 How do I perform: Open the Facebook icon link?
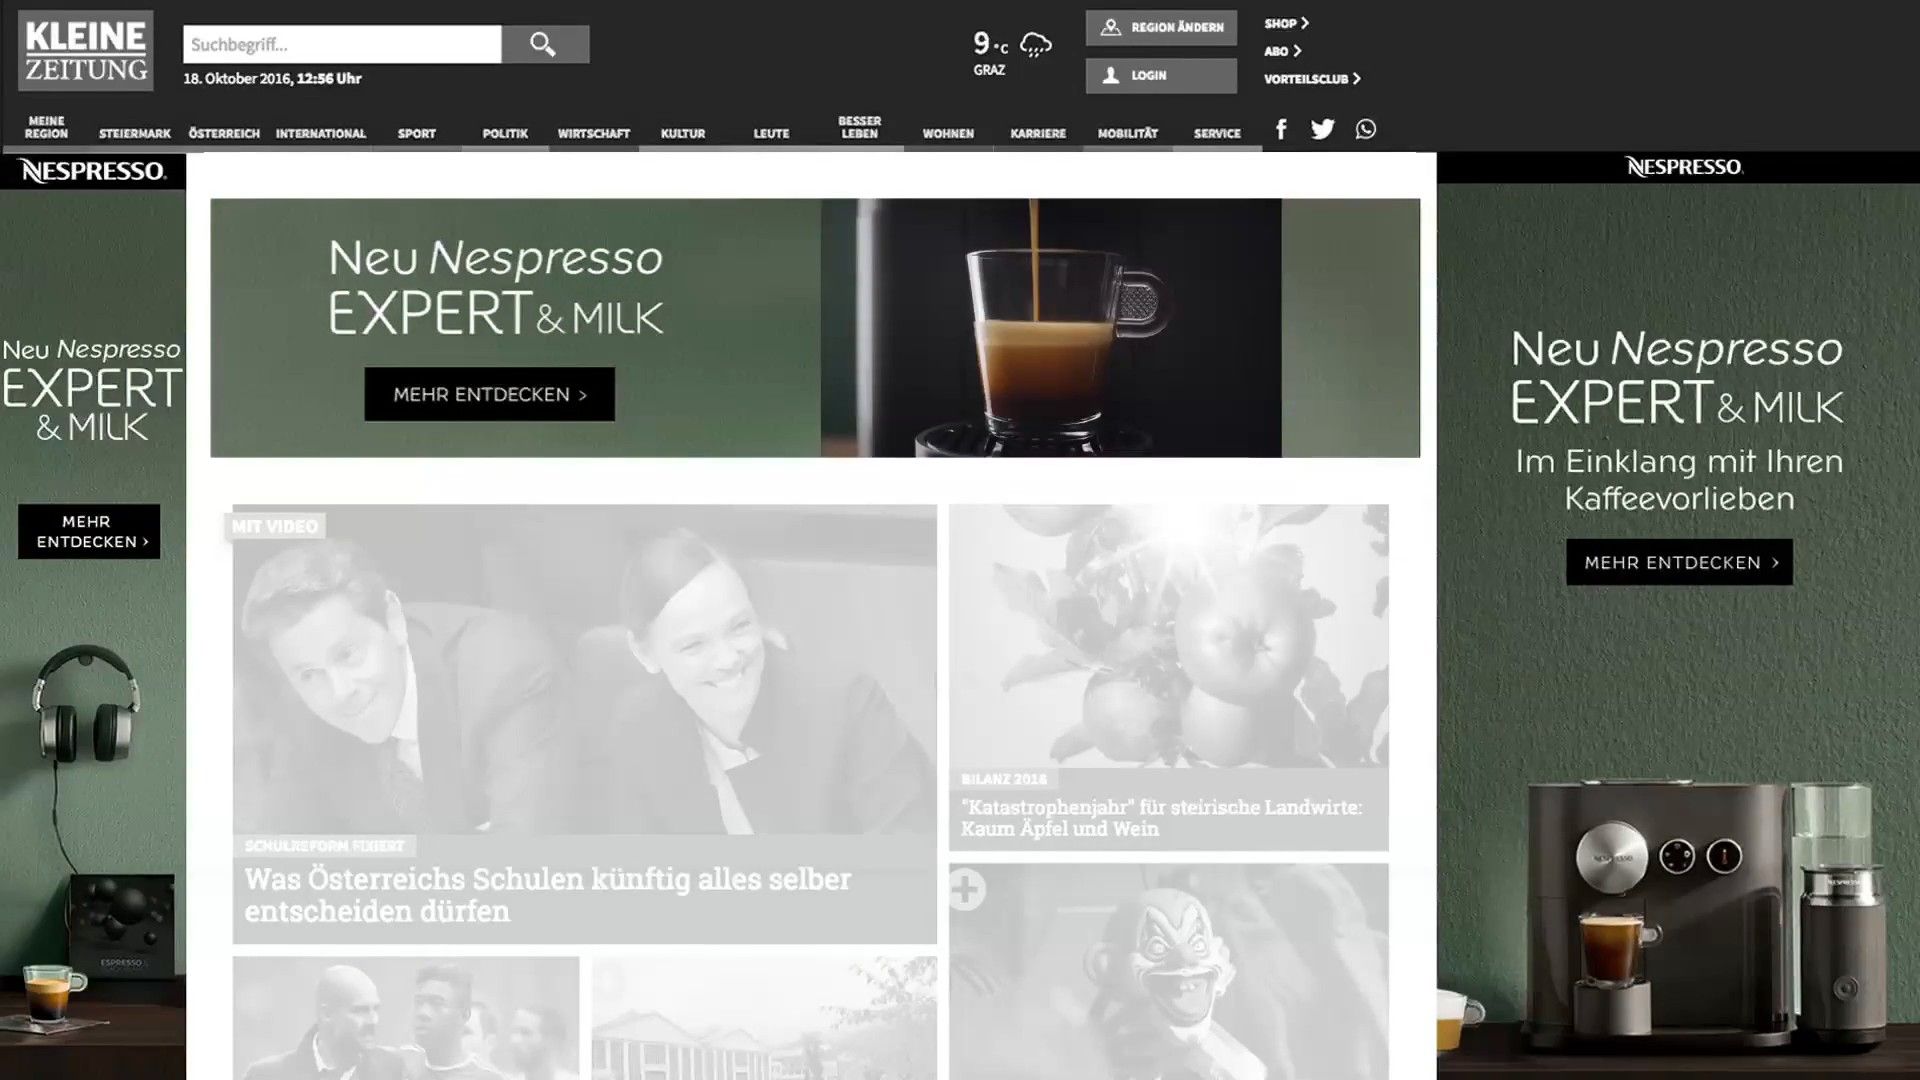[1281, 129]
